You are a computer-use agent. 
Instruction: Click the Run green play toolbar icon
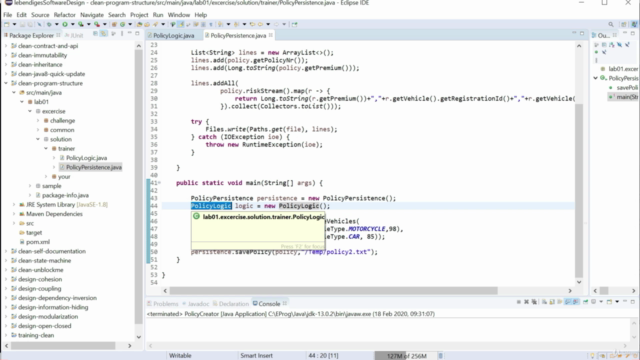[x=65, y=24]
